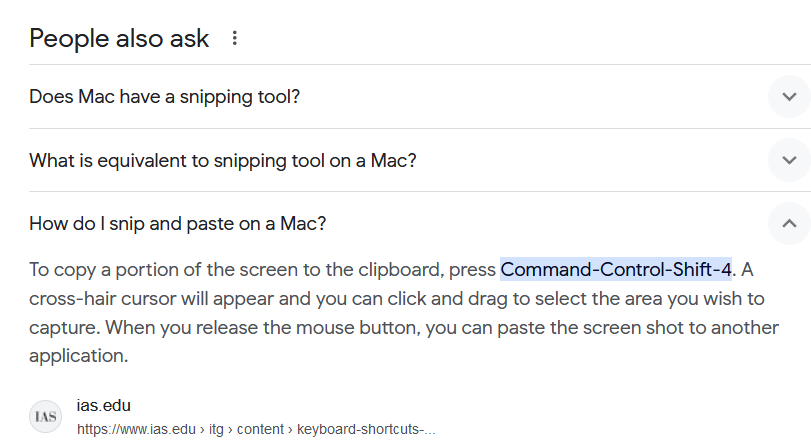Click the IAS site favicon
811x447 pixels.
[x=46, y=416]
